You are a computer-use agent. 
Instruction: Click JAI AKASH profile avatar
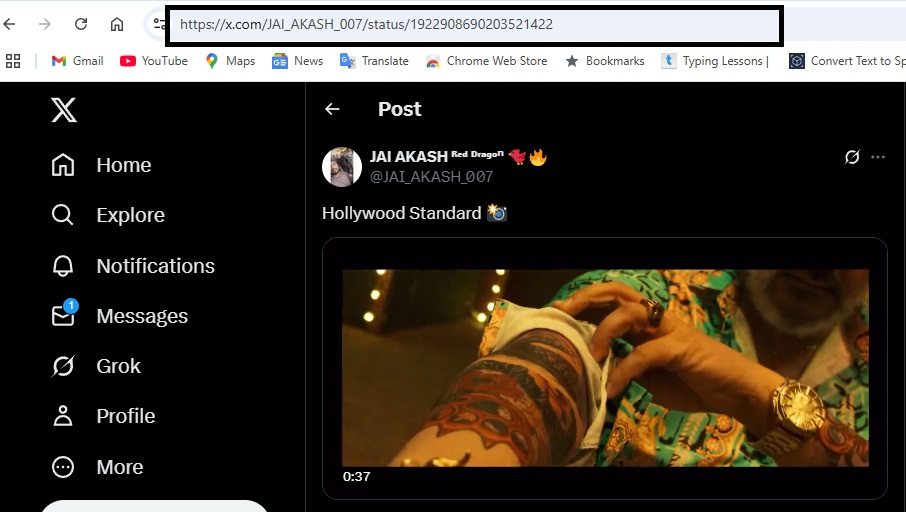click(x=342, y=167)
